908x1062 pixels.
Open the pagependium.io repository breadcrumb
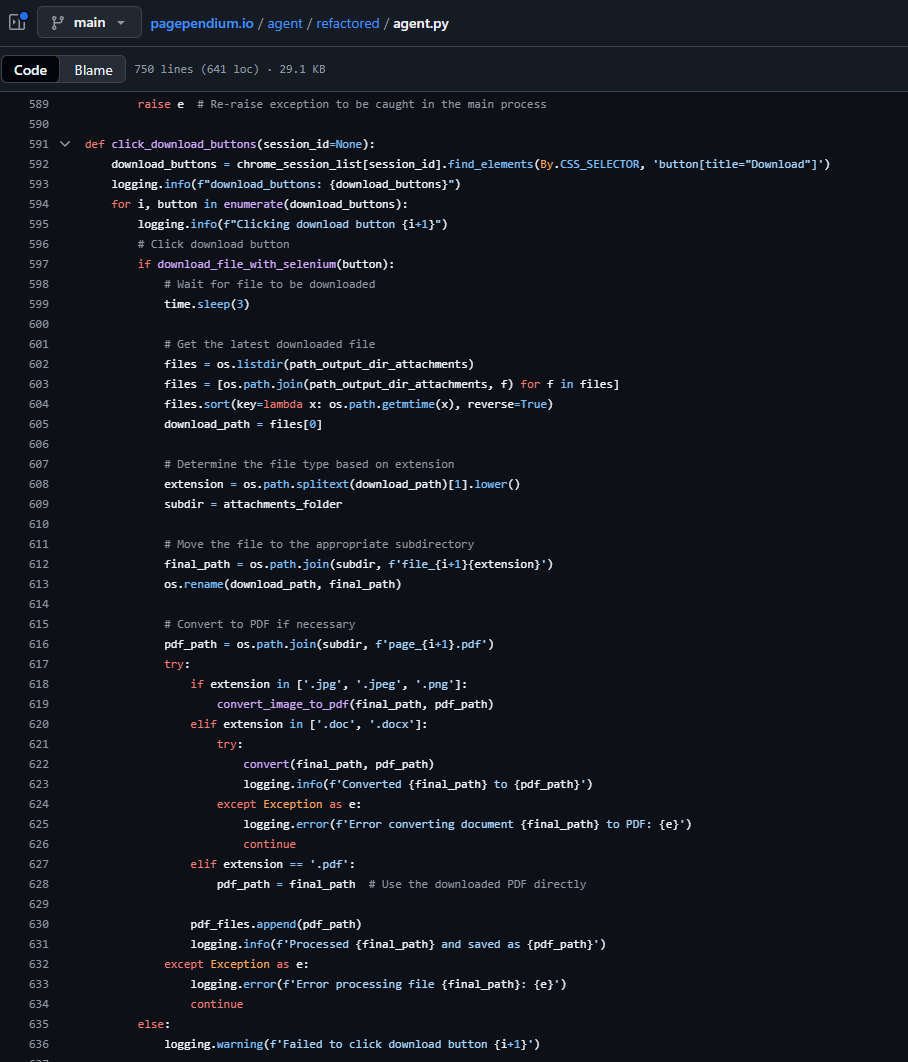coord(202,23)
